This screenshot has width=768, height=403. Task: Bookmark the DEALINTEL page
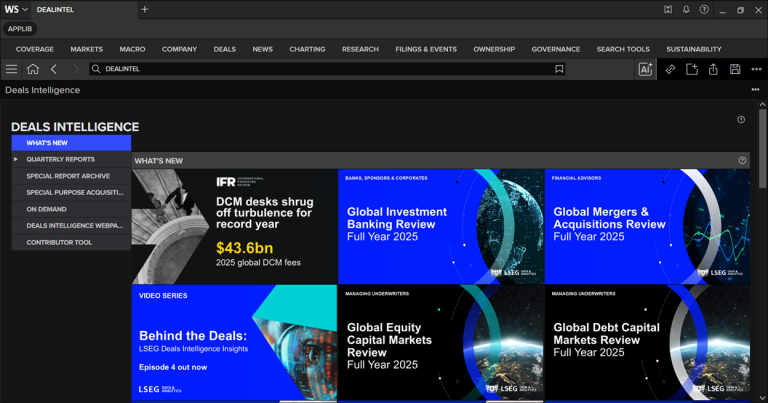[x=559, y=69]
